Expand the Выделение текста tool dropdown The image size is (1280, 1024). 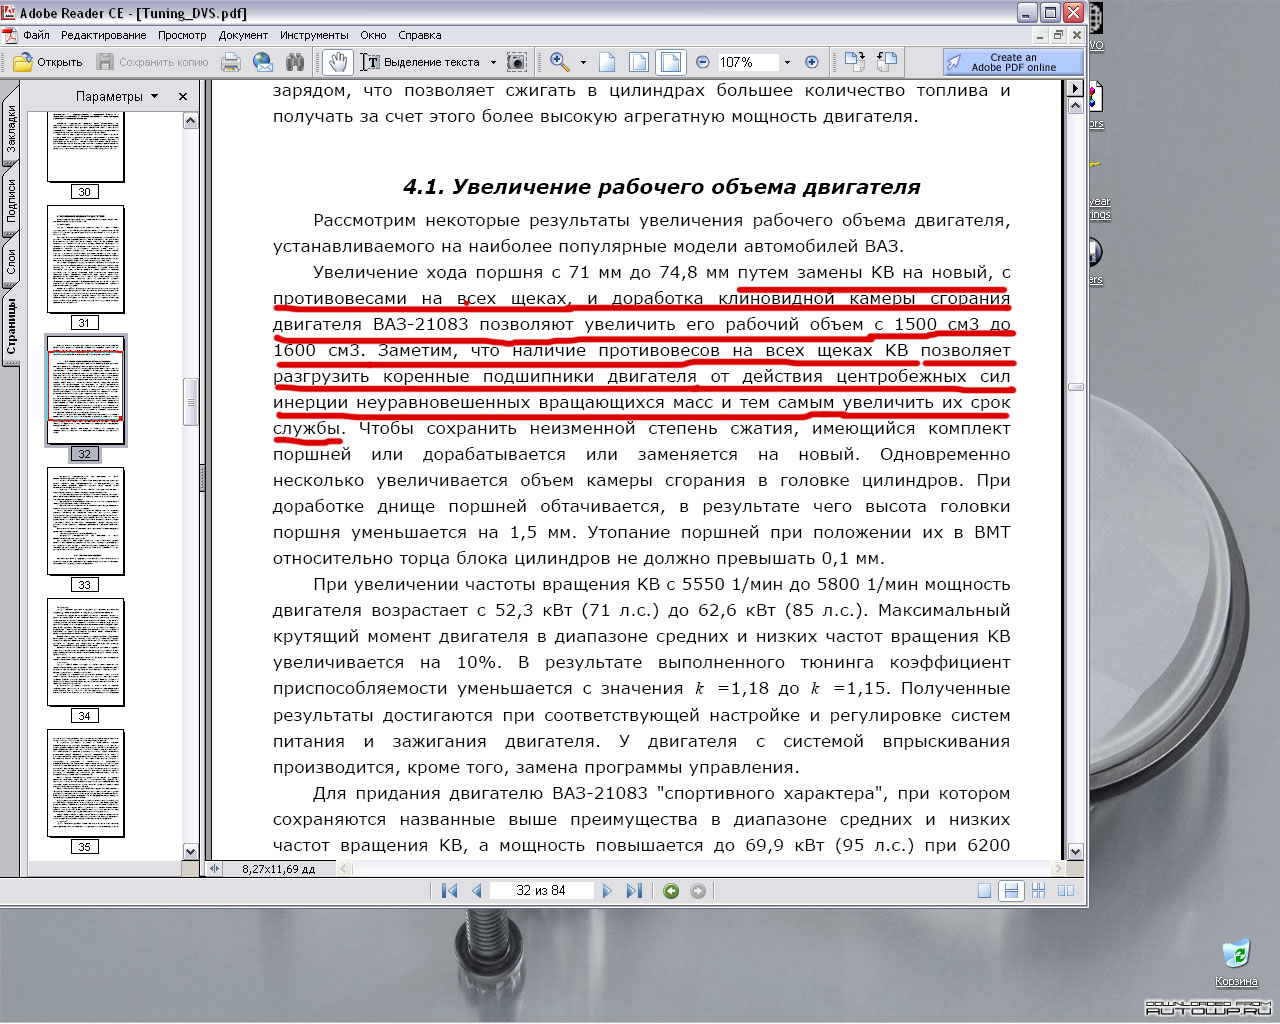pyautogui.click(x=493, y=62)
